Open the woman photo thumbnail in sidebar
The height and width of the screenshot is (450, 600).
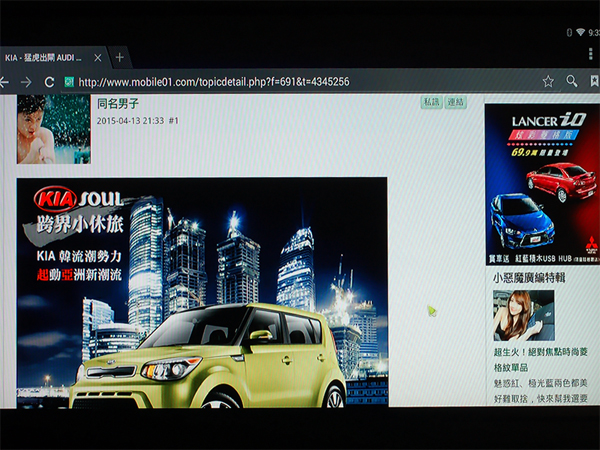[523, 315]
